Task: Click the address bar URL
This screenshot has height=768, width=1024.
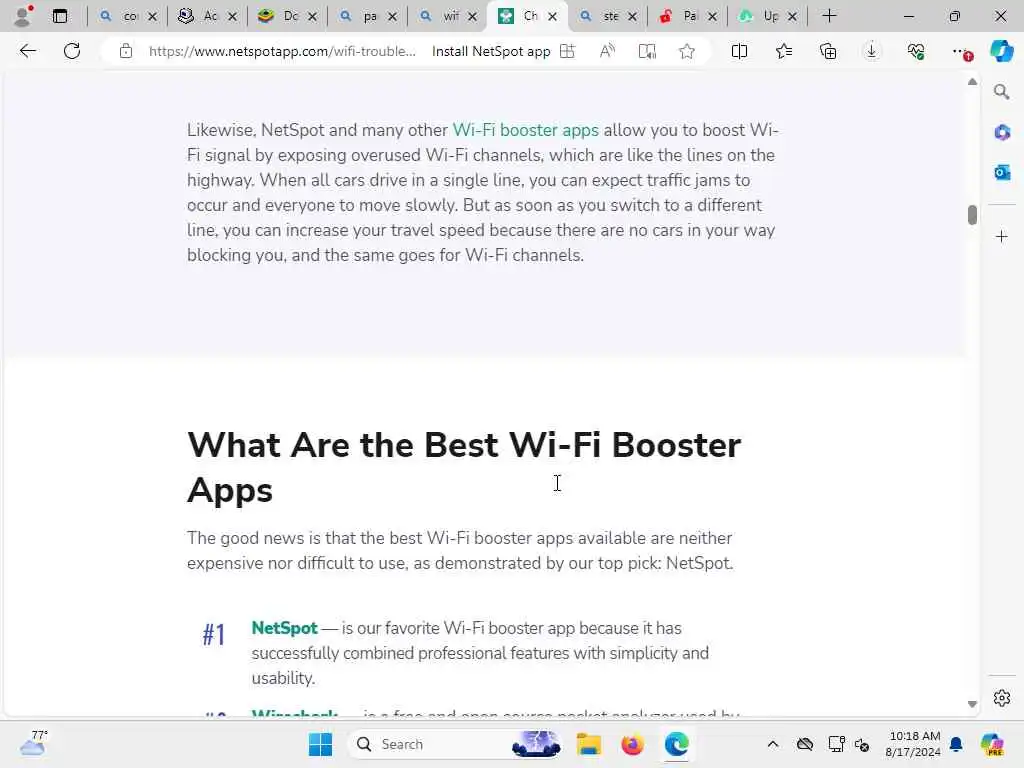Action: click(x=282, y=51)
